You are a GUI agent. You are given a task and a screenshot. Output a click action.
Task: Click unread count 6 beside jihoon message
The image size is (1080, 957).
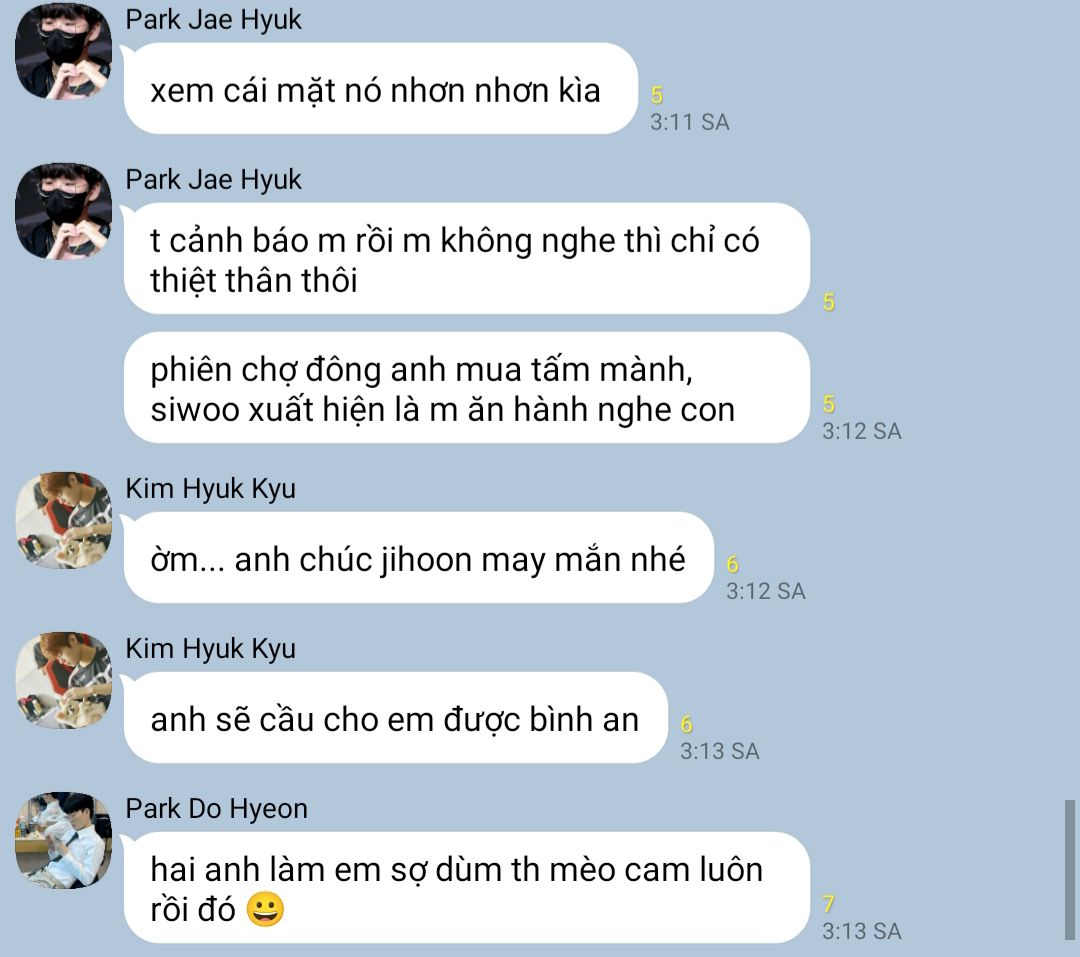(732, 564)
